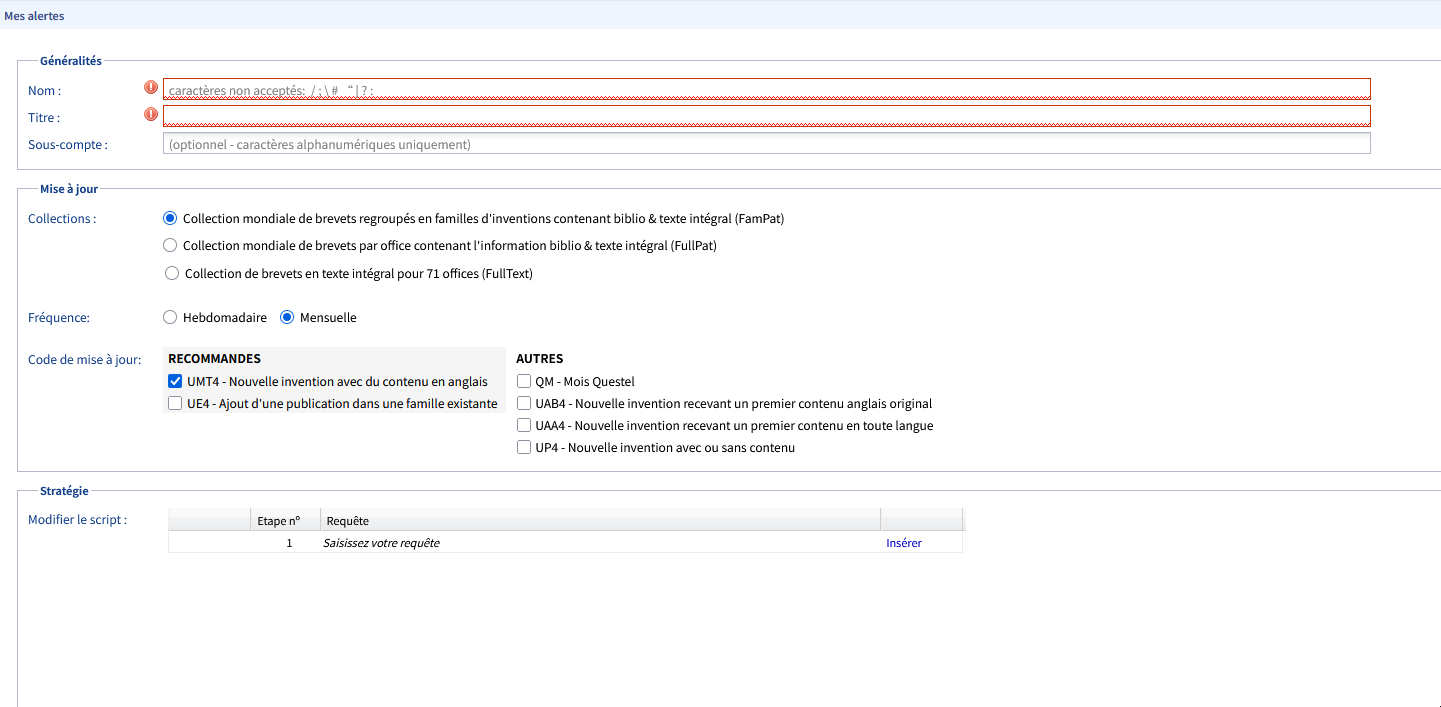Screen dimensions: 1441x707
Task: Uncheck UMT4 Nouvelle invention checkbox
Action: coord(175,381)
